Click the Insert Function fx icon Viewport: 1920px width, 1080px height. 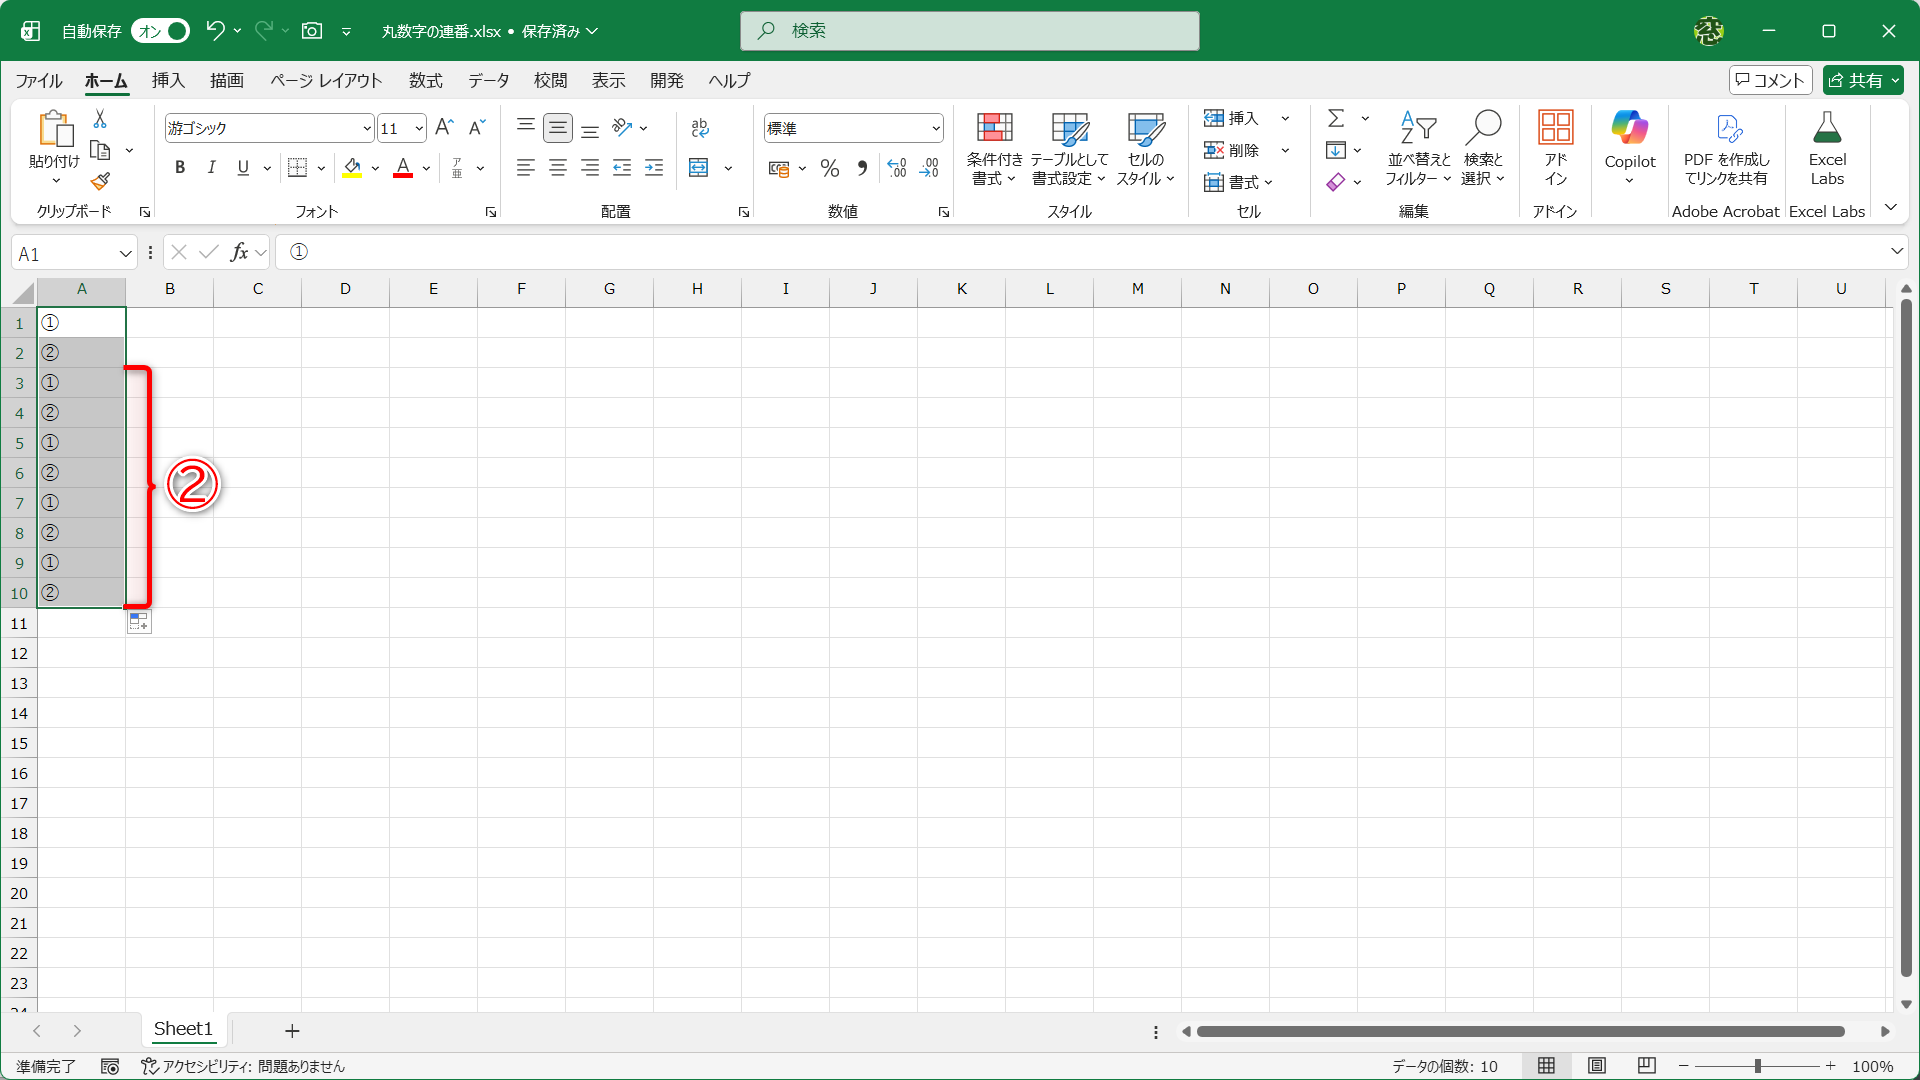point(239,253)
